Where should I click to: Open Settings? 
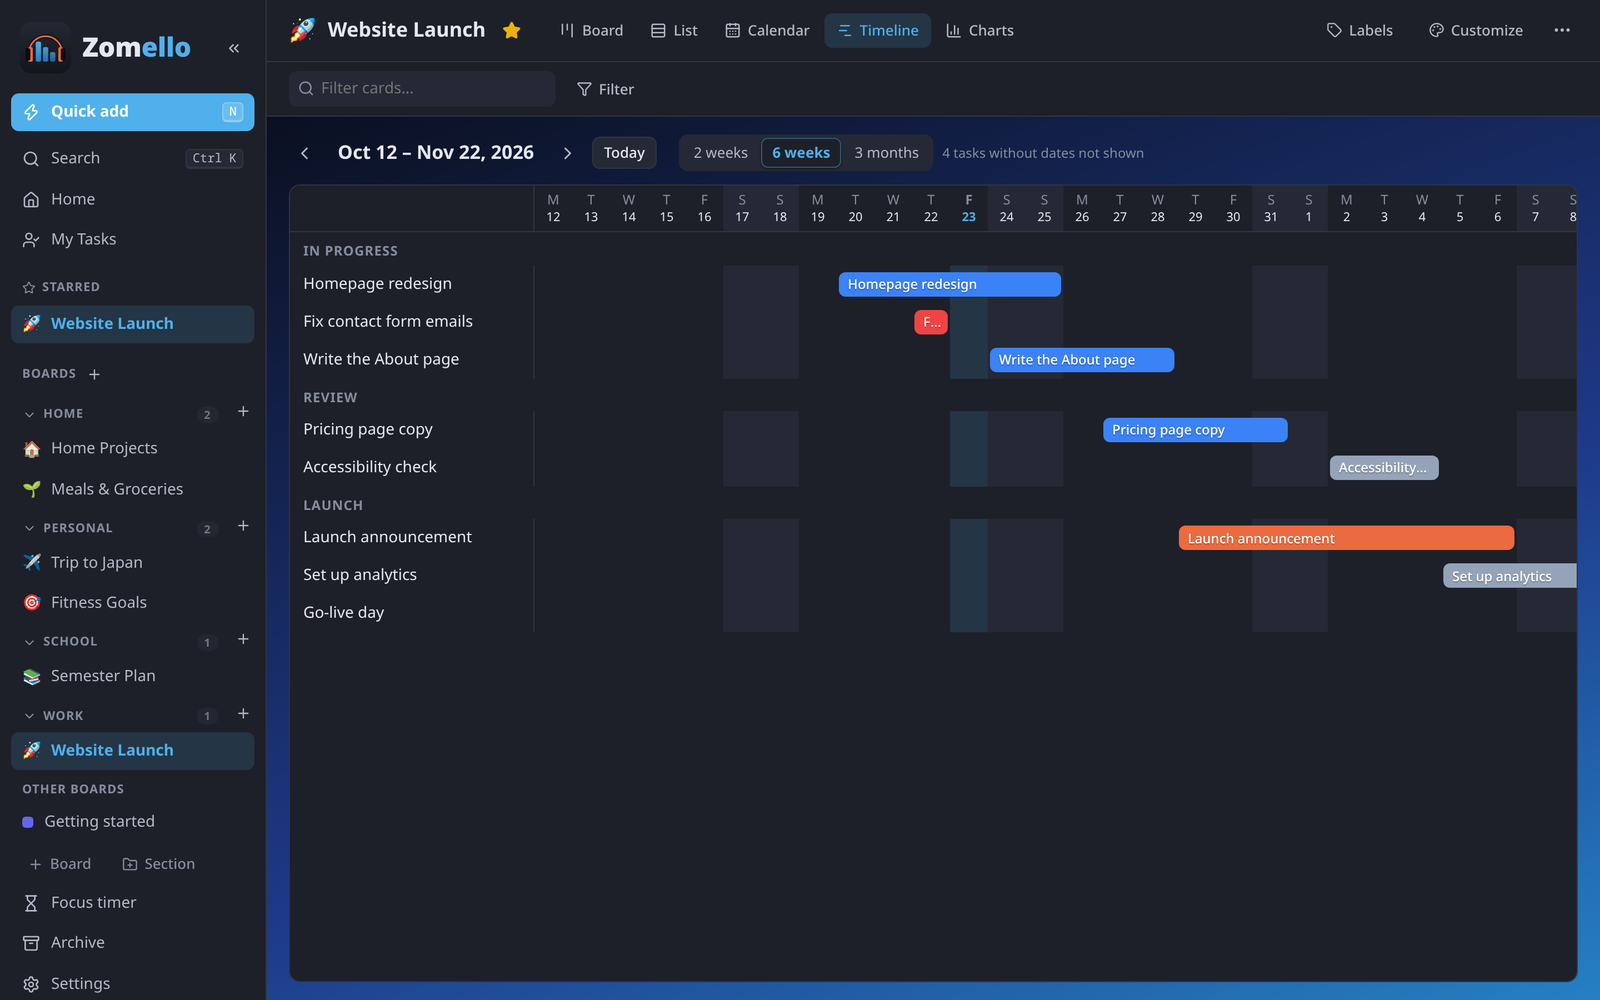coord(132,984)
